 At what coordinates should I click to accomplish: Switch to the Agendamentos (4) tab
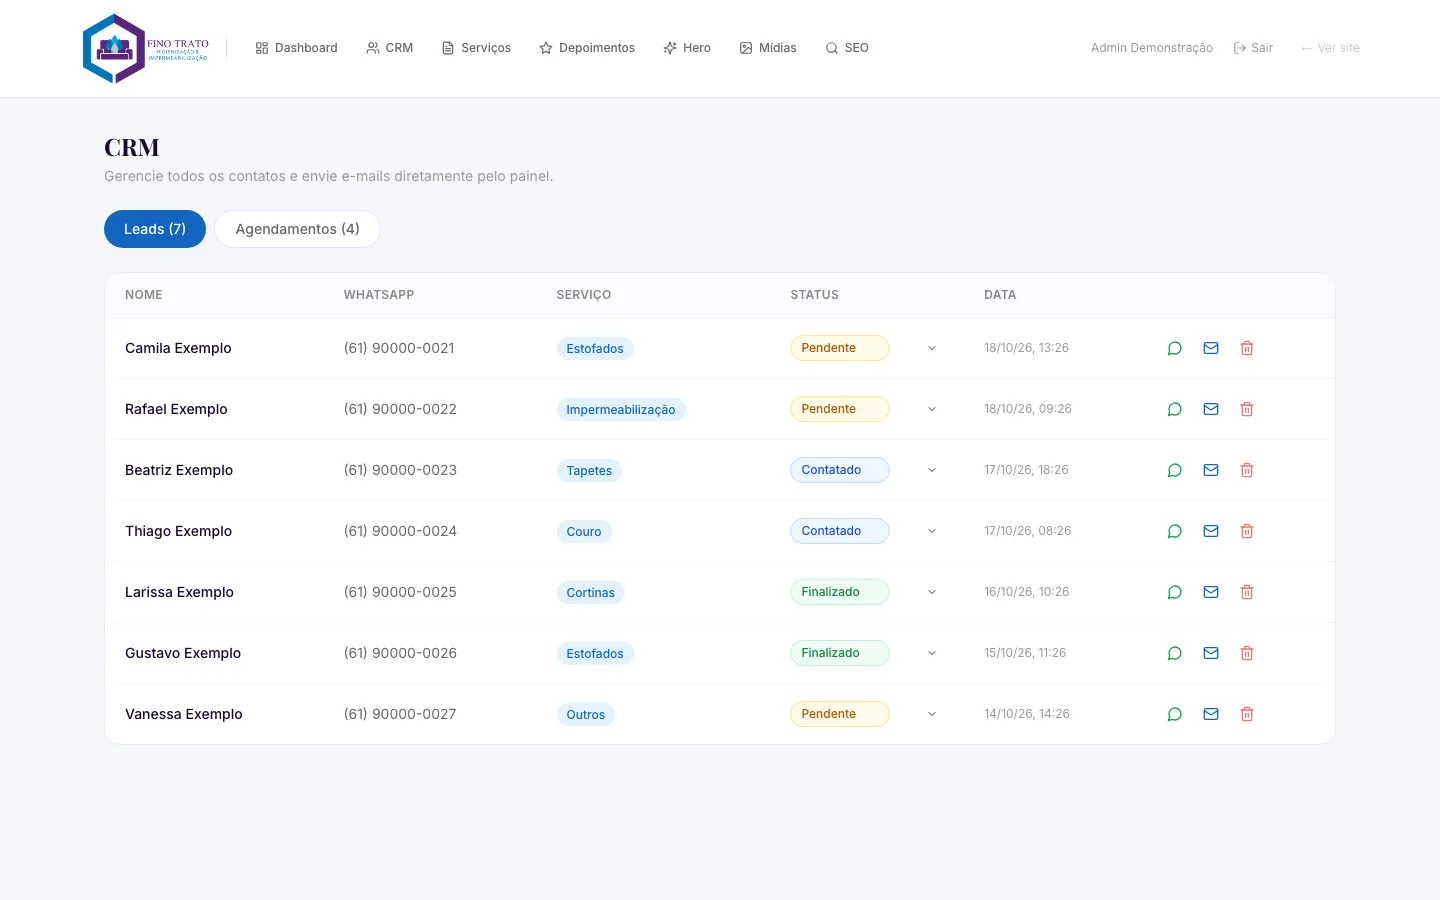[297, 229]
